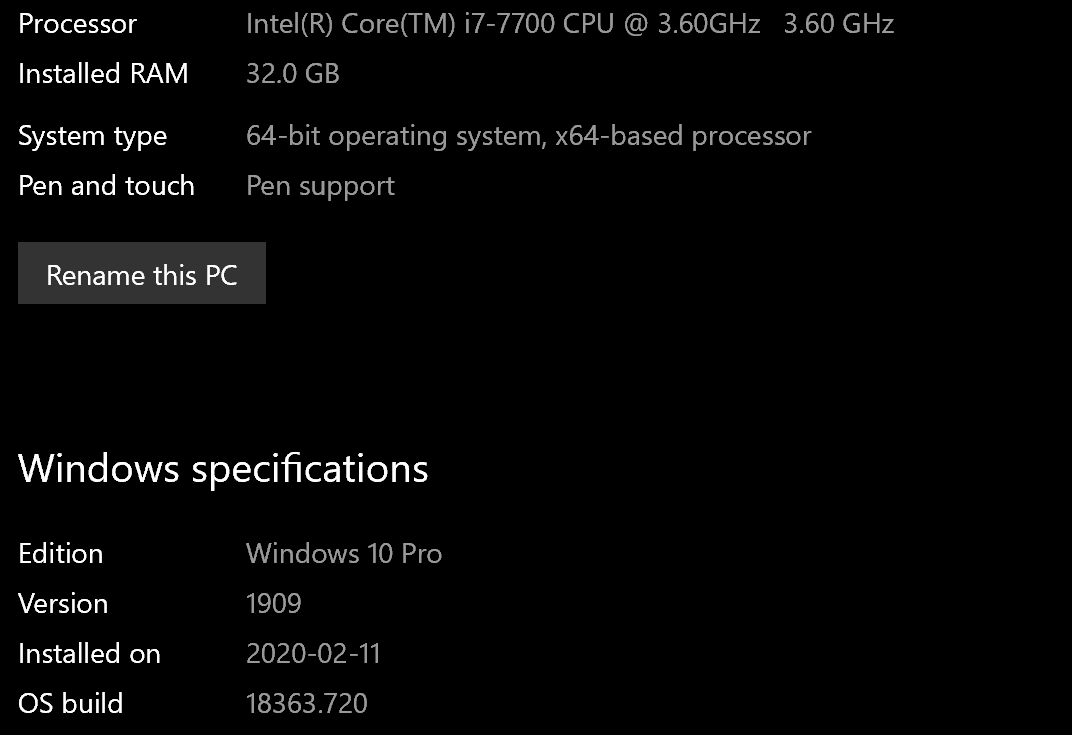1072x739 pixels.
Task: Click the Processor label
Action: click(x=77, y=24)
